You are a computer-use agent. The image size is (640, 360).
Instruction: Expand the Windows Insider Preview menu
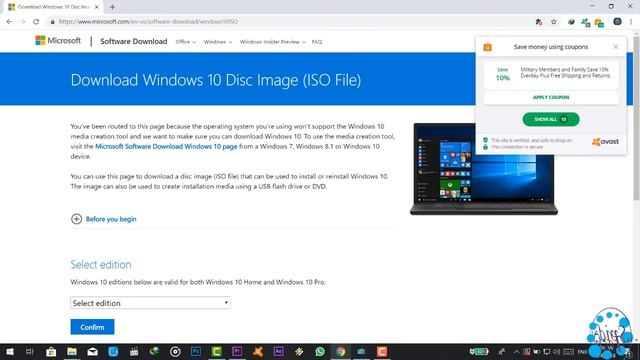(x=272, y=42)
